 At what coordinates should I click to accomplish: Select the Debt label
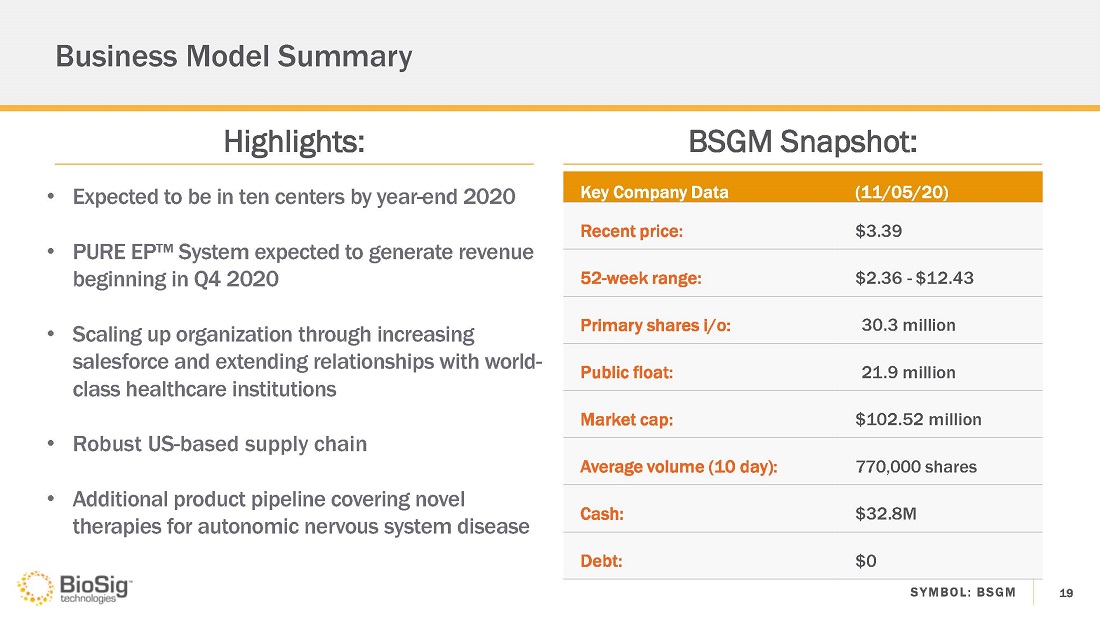point(601,560)
